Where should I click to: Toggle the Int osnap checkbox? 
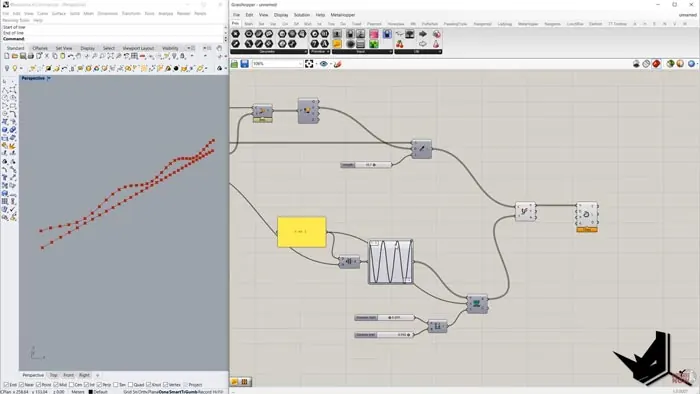click(x=87, y=385)
